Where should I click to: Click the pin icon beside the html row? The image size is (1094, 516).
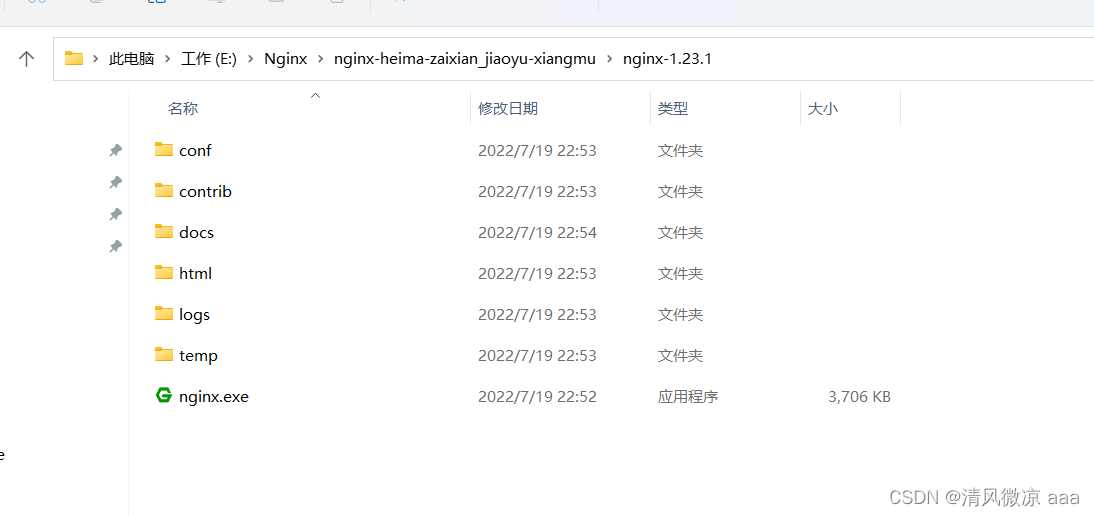point(116,246)
